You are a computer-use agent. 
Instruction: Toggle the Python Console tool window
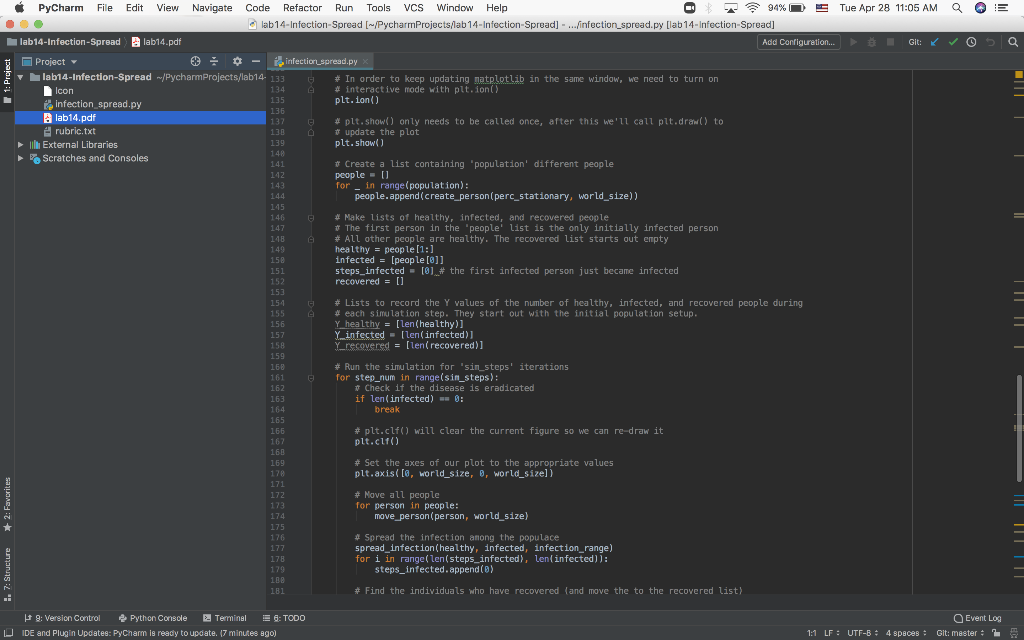point(153,618)
